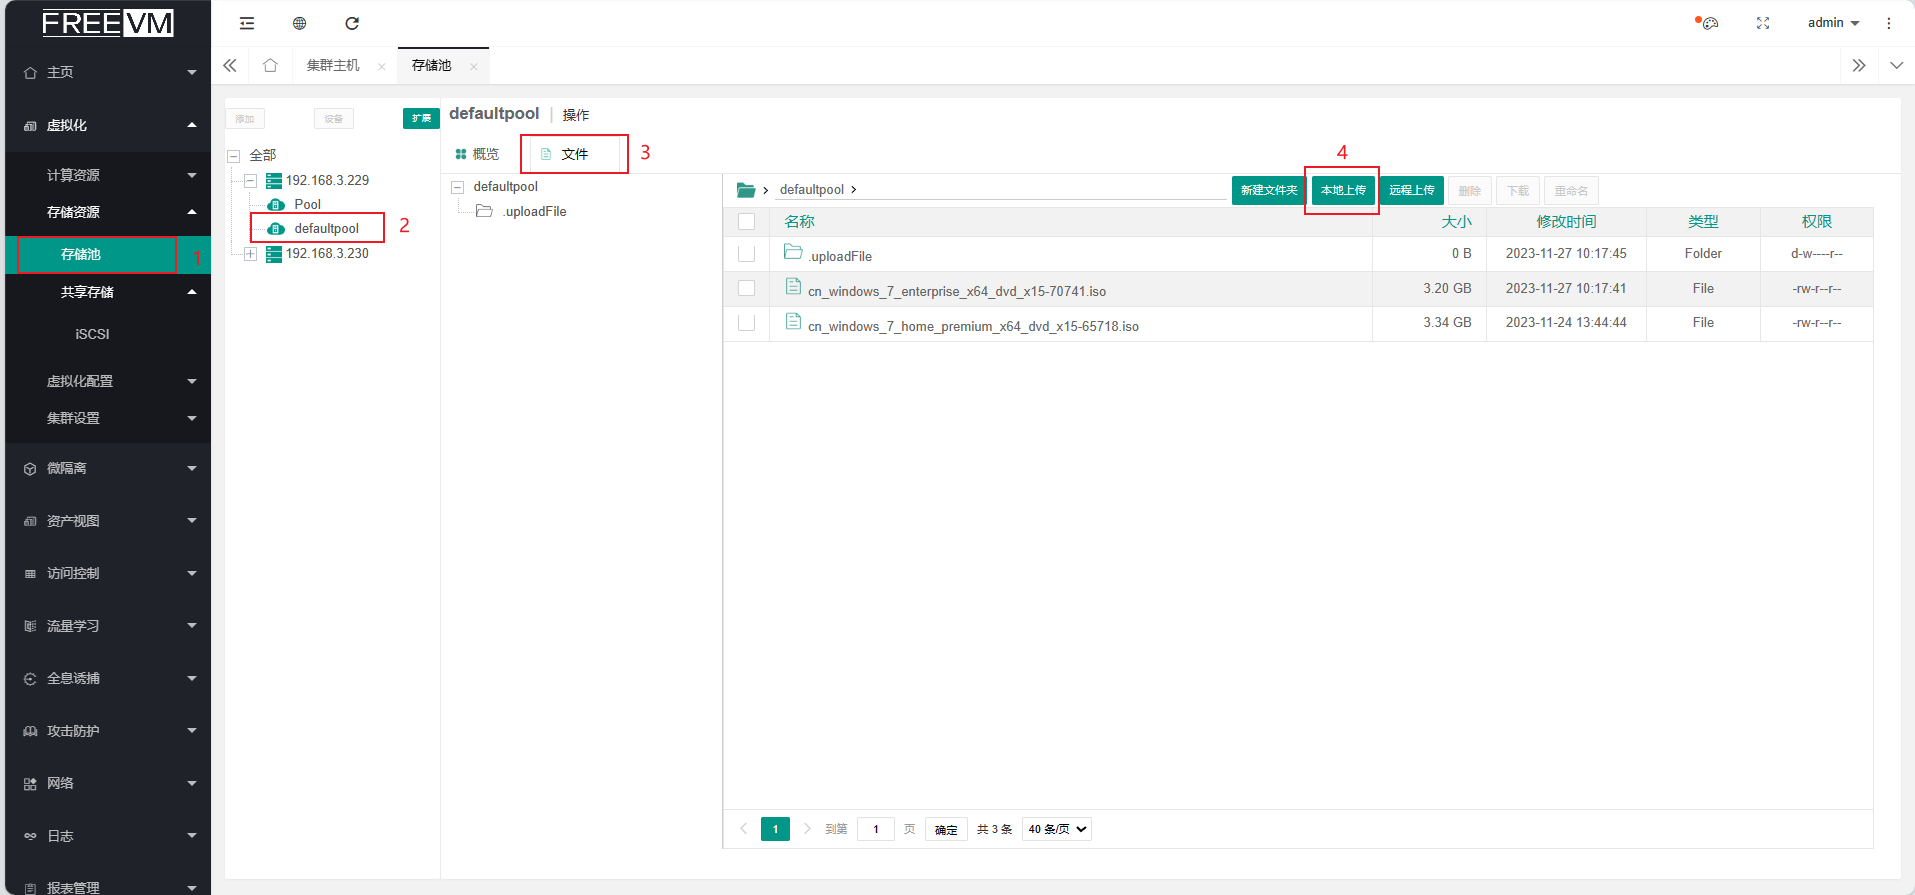Image resolution: width=1915 pixels, height=895 pixels.
Task: Tick checkbox for cn_windows_7_enterprise ISO
Action: coord(746,288)
